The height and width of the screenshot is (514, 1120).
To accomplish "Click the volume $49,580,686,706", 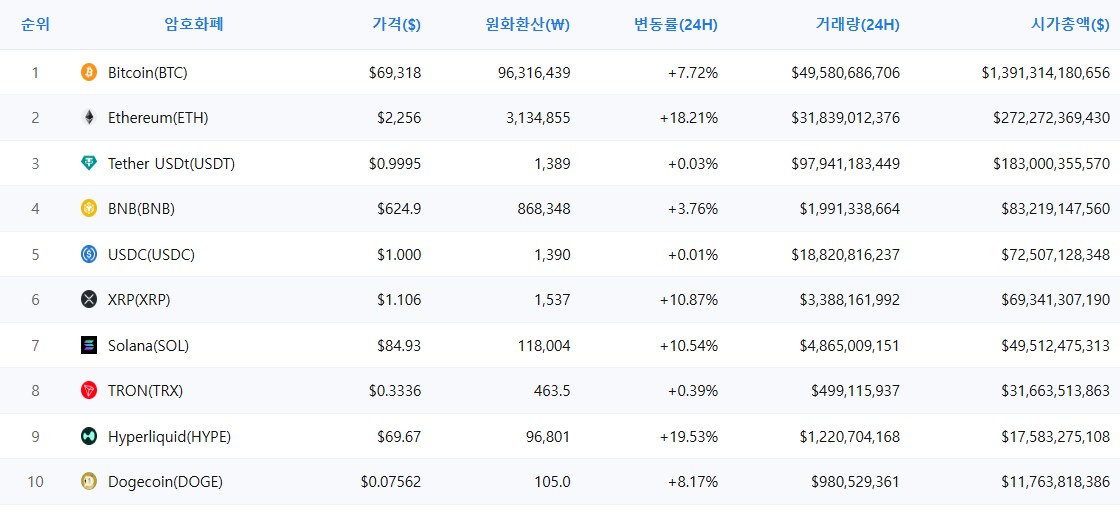I will [x=846, y=72].
